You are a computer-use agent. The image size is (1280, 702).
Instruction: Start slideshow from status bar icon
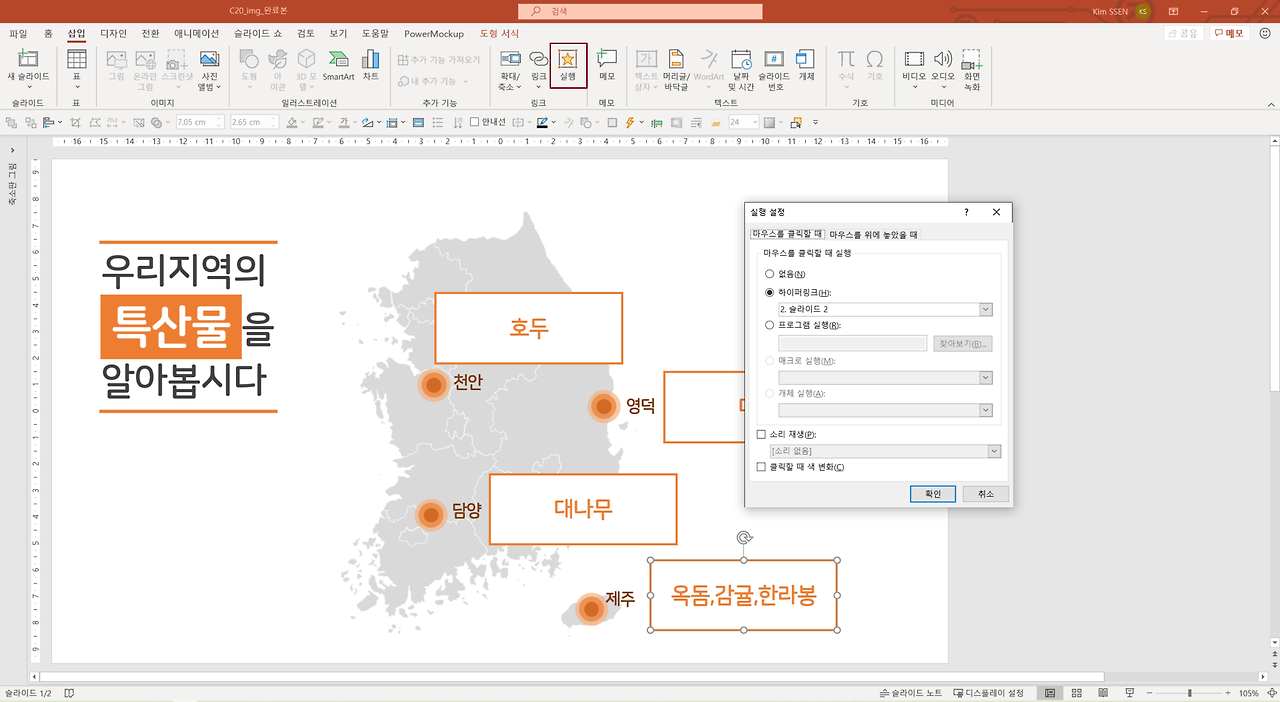click(1129, 693)
